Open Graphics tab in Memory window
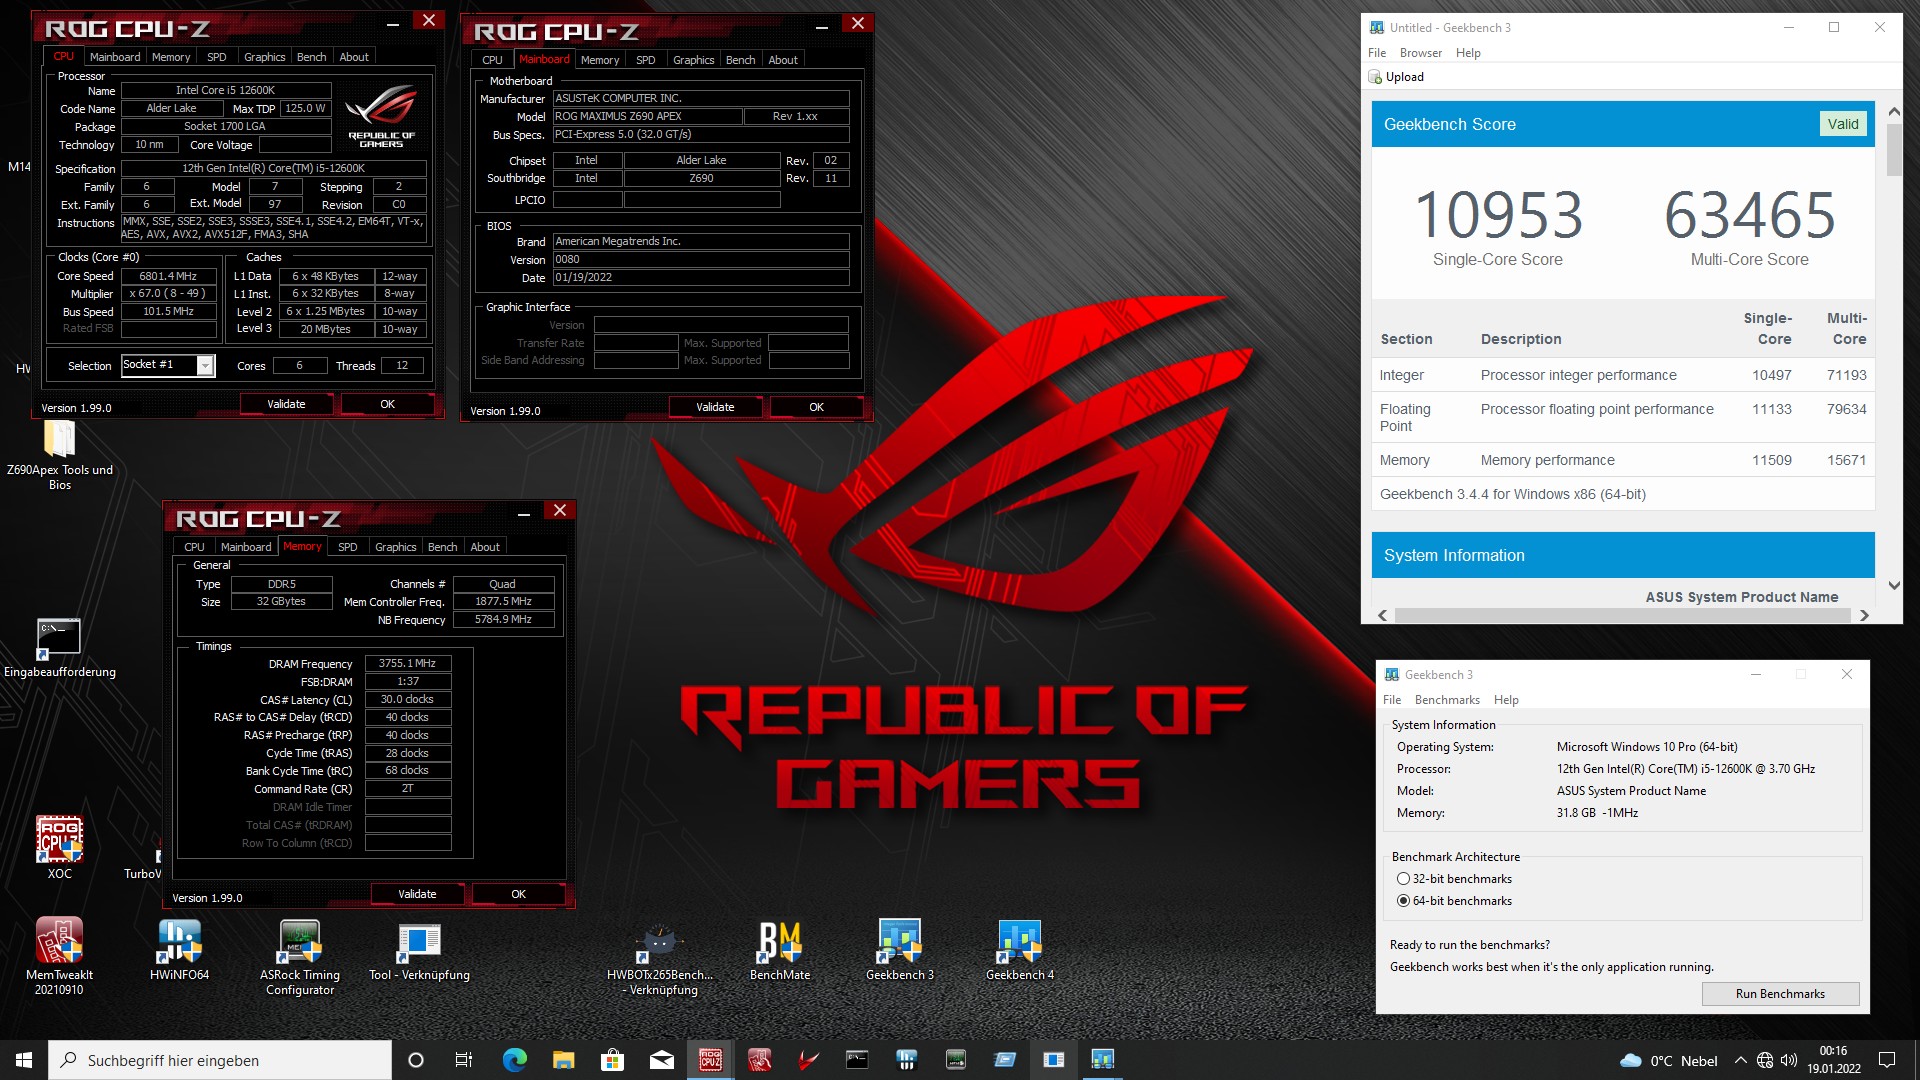This screenshot has width=1920, height=1080. 396,547
